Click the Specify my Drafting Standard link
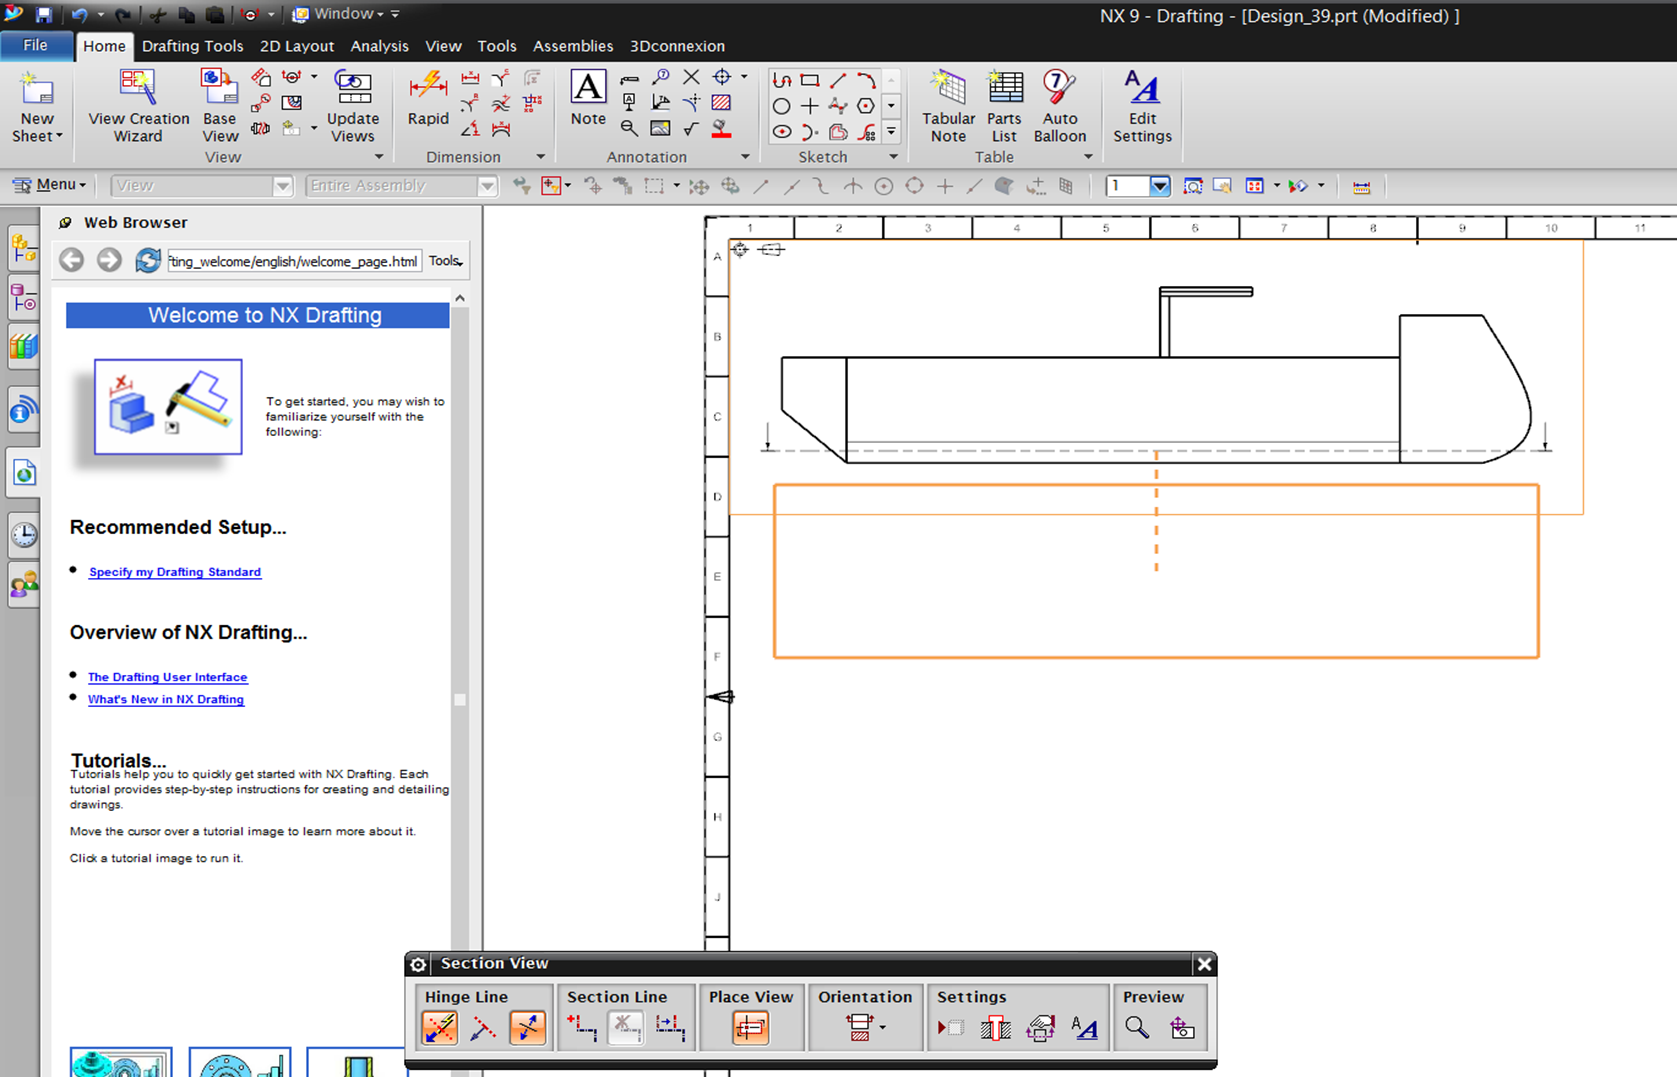The width and height of the screenshot is (1677, 1077). (174, 571)
